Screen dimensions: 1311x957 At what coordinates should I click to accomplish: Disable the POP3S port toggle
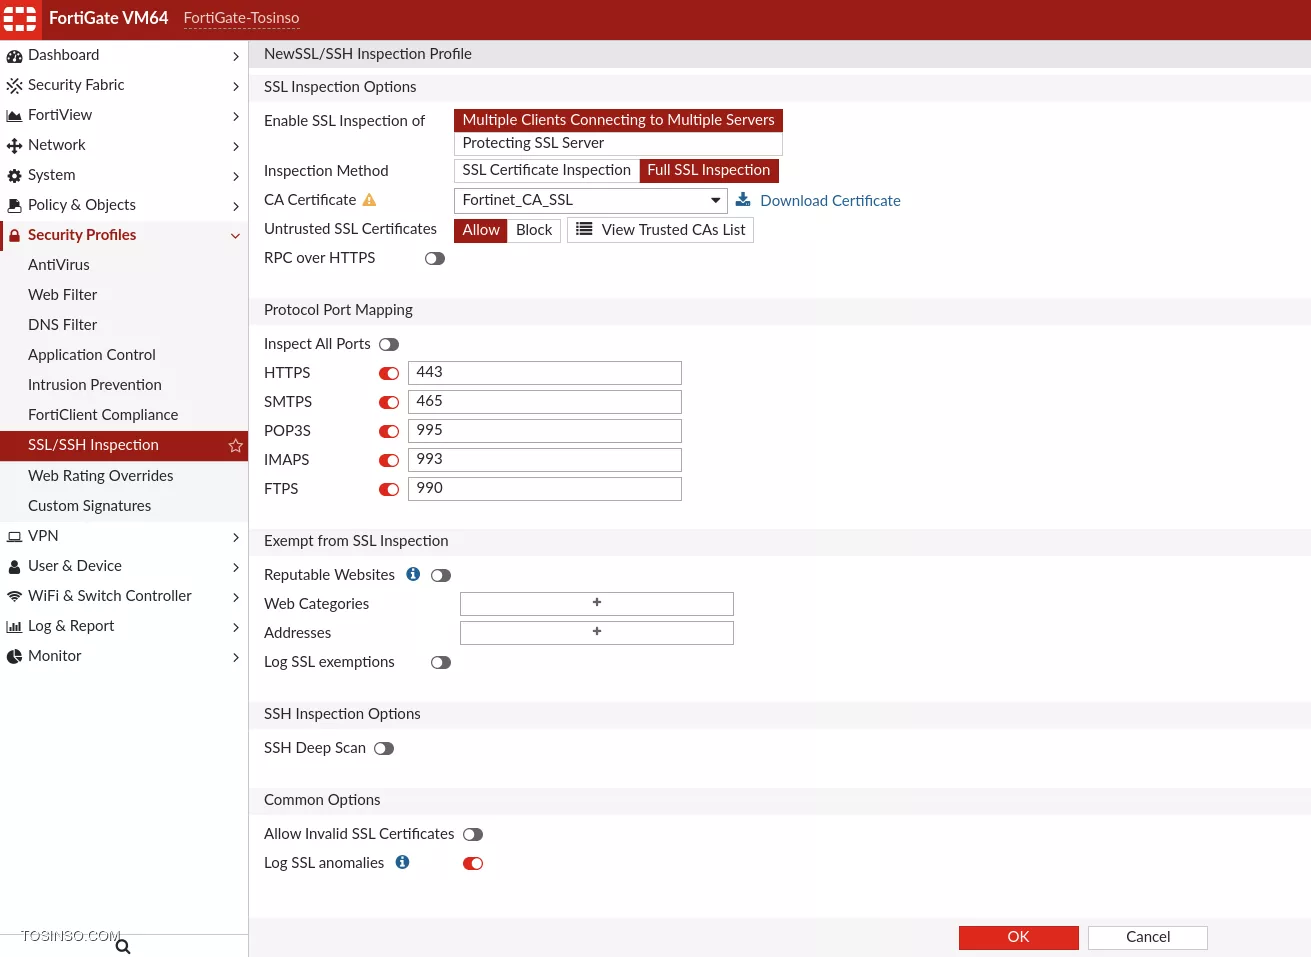[x=389, y=431]
